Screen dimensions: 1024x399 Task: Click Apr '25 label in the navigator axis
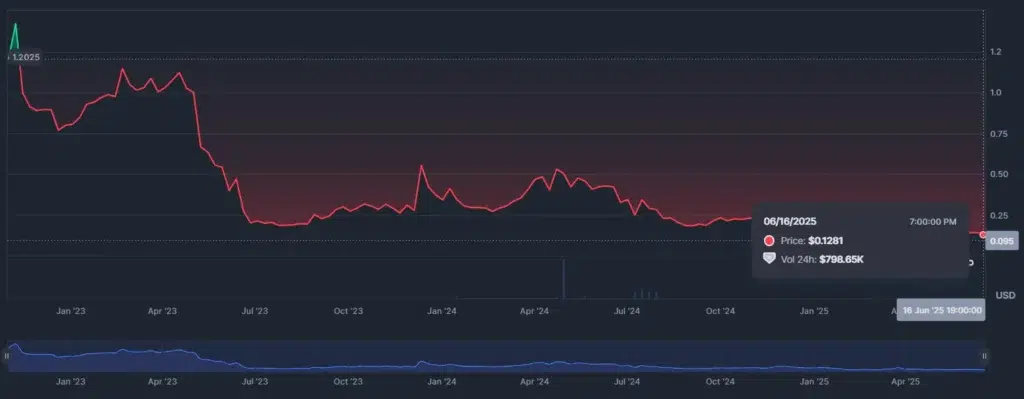[906, 381]
